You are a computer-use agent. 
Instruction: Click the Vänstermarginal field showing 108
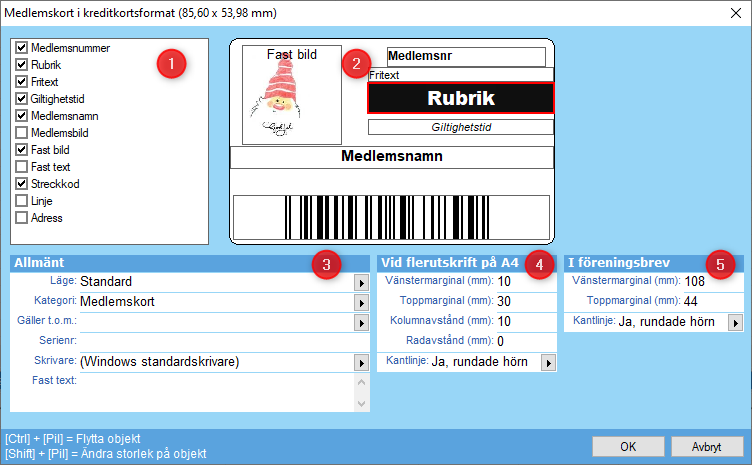point(710,282)
